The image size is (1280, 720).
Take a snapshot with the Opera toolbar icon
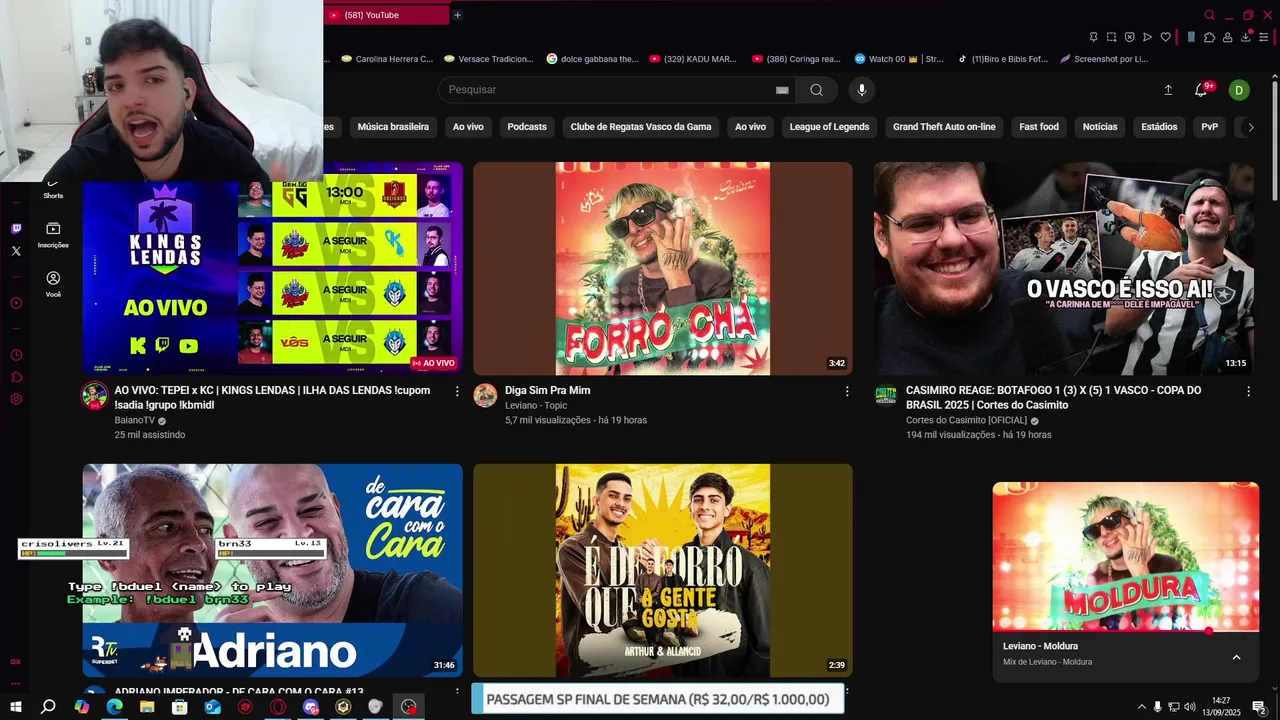1111,37
